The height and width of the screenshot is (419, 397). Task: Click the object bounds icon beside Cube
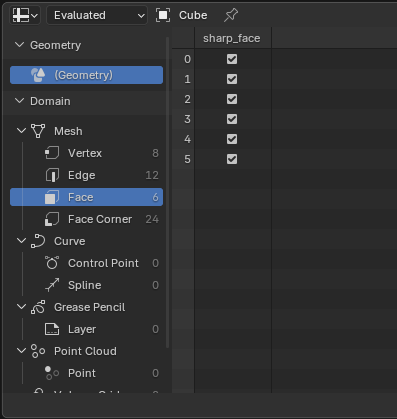click(163, 15)
